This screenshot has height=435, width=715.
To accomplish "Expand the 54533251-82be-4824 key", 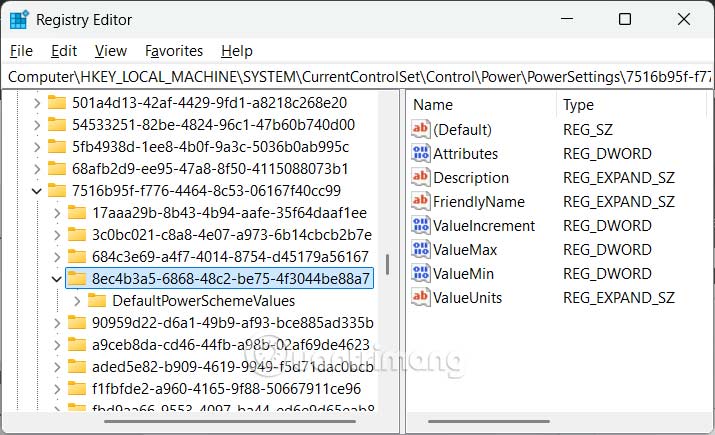I will point(37,125).
